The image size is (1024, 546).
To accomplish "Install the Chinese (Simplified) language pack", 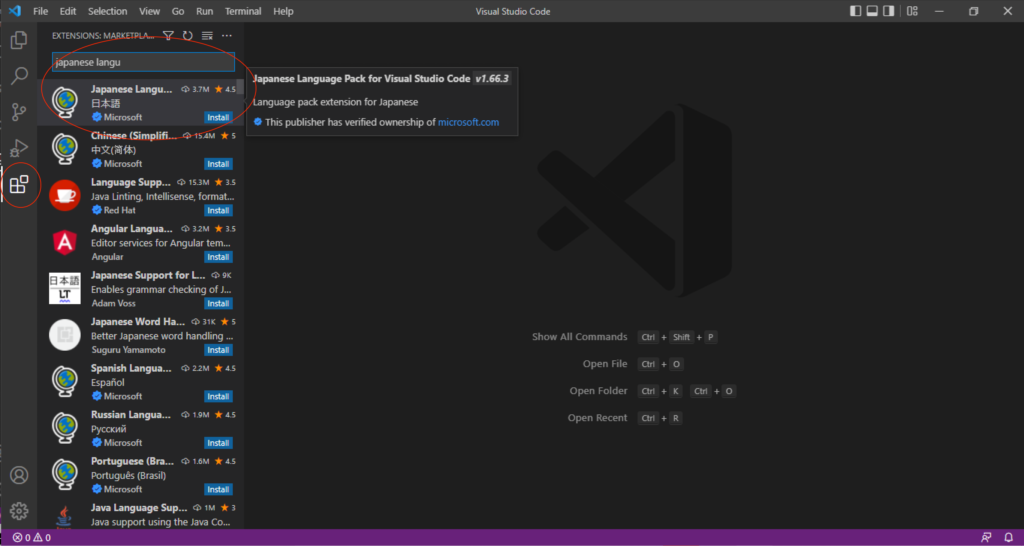I will [218, 164].
